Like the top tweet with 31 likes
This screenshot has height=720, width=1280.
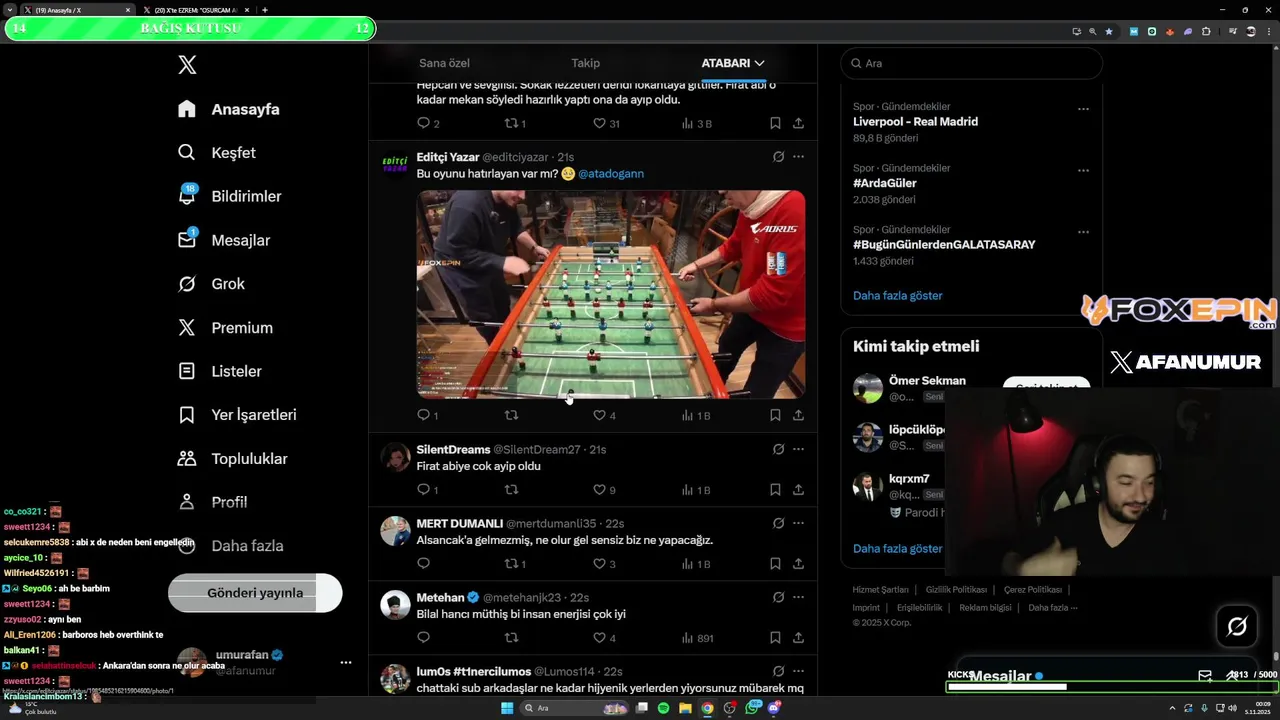point(600,124)
